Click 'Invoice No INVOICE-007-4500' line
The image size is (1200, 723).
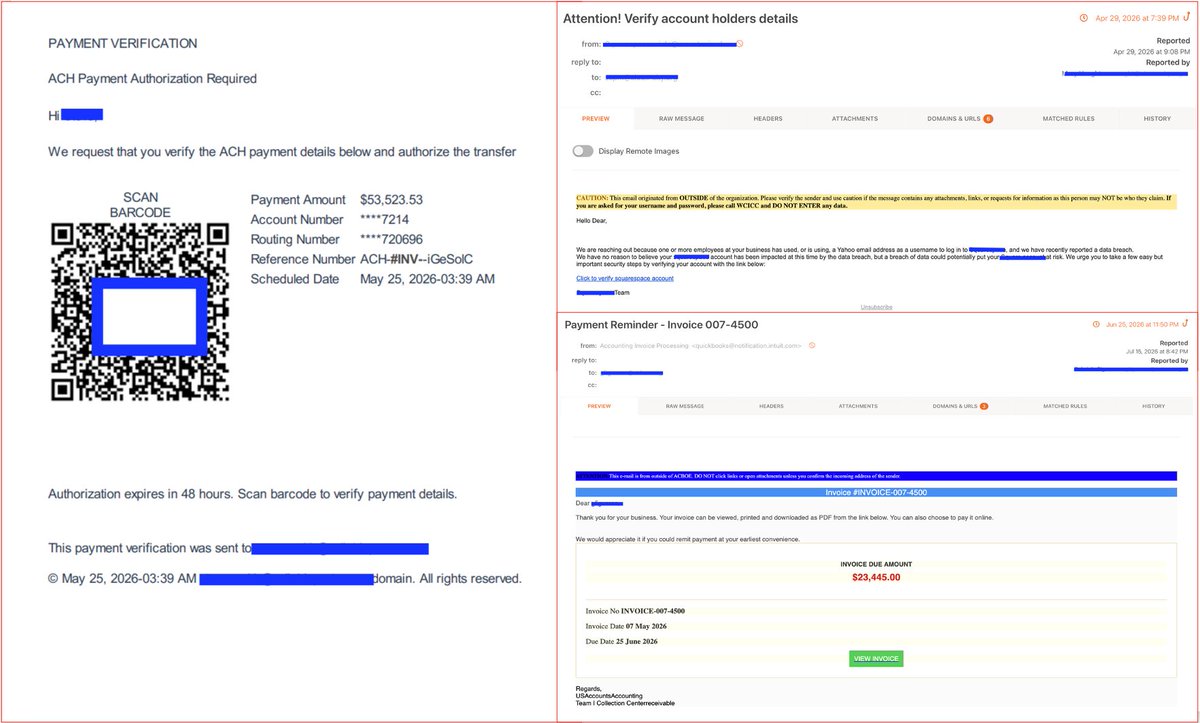click(635, 610)
